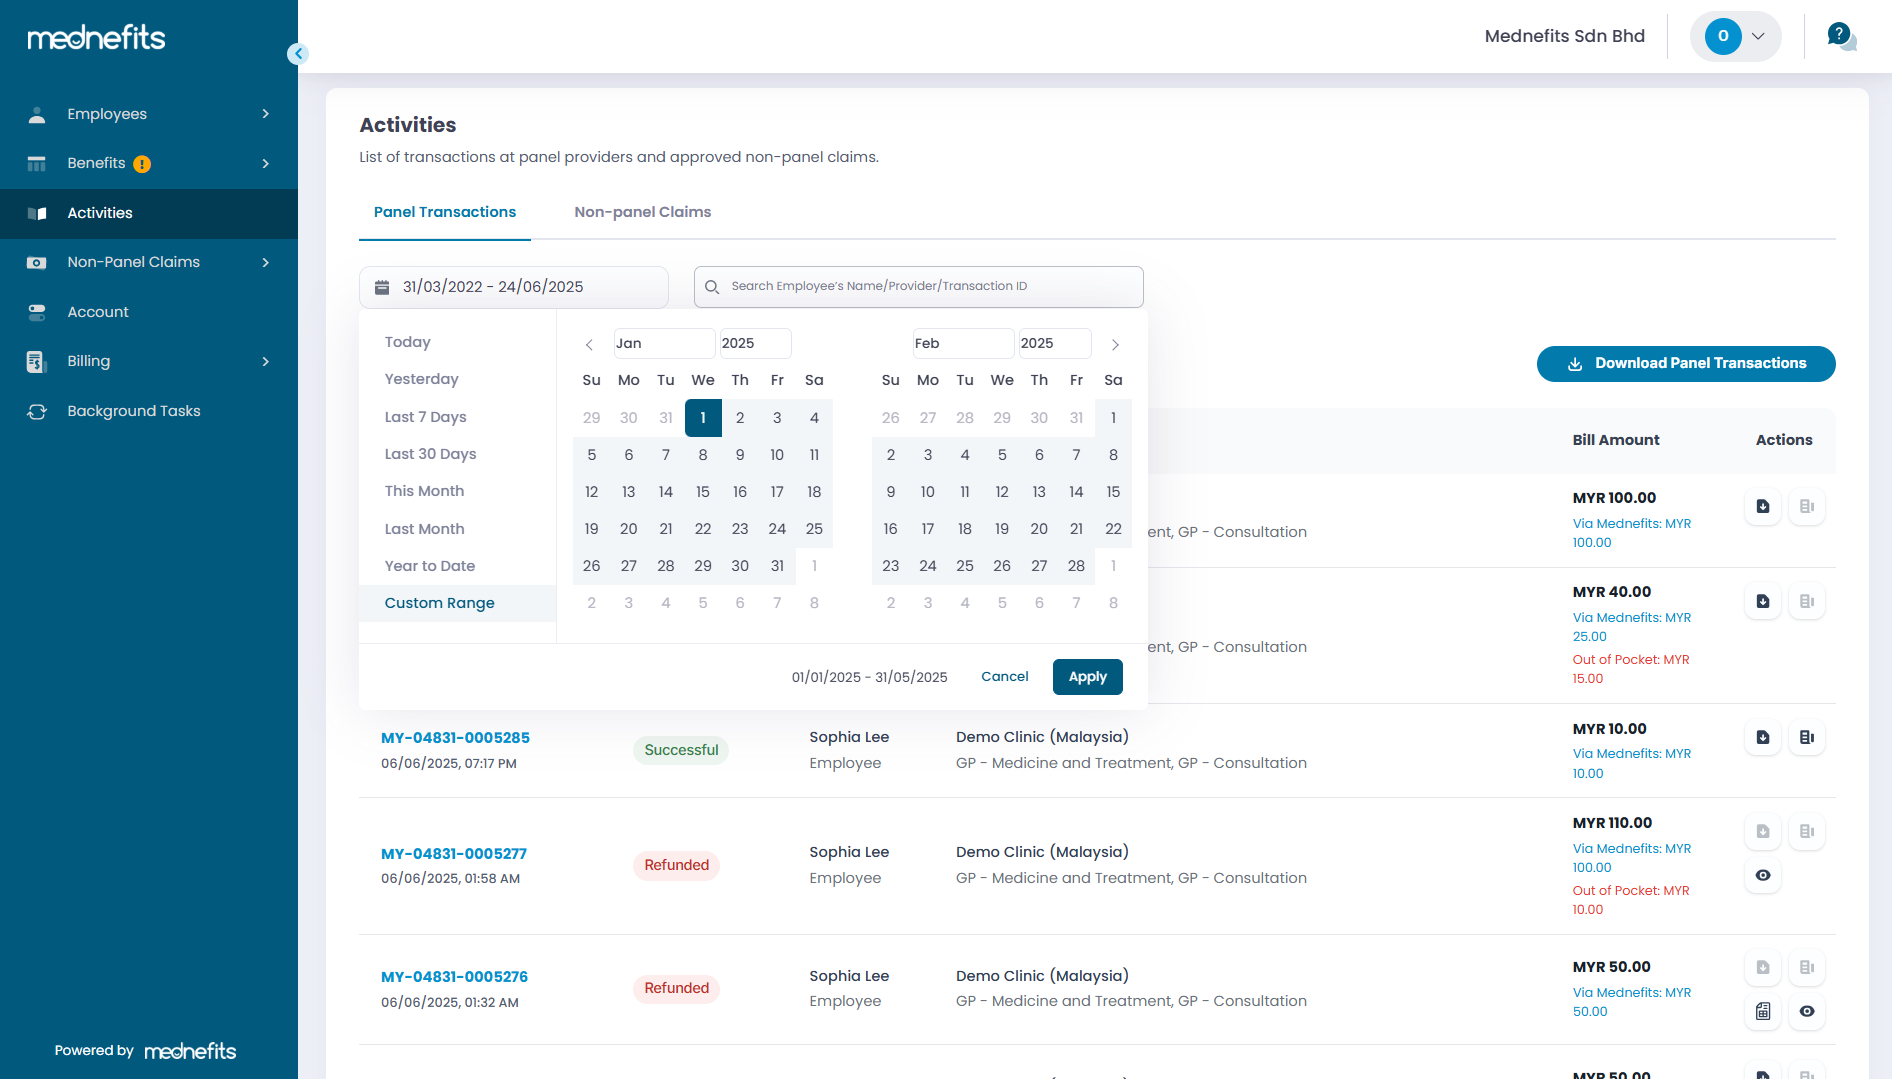Switch to Non-panel Claims tab
The height and width of the screenshot is (1079, 1892).
click(x=643, y=212)
